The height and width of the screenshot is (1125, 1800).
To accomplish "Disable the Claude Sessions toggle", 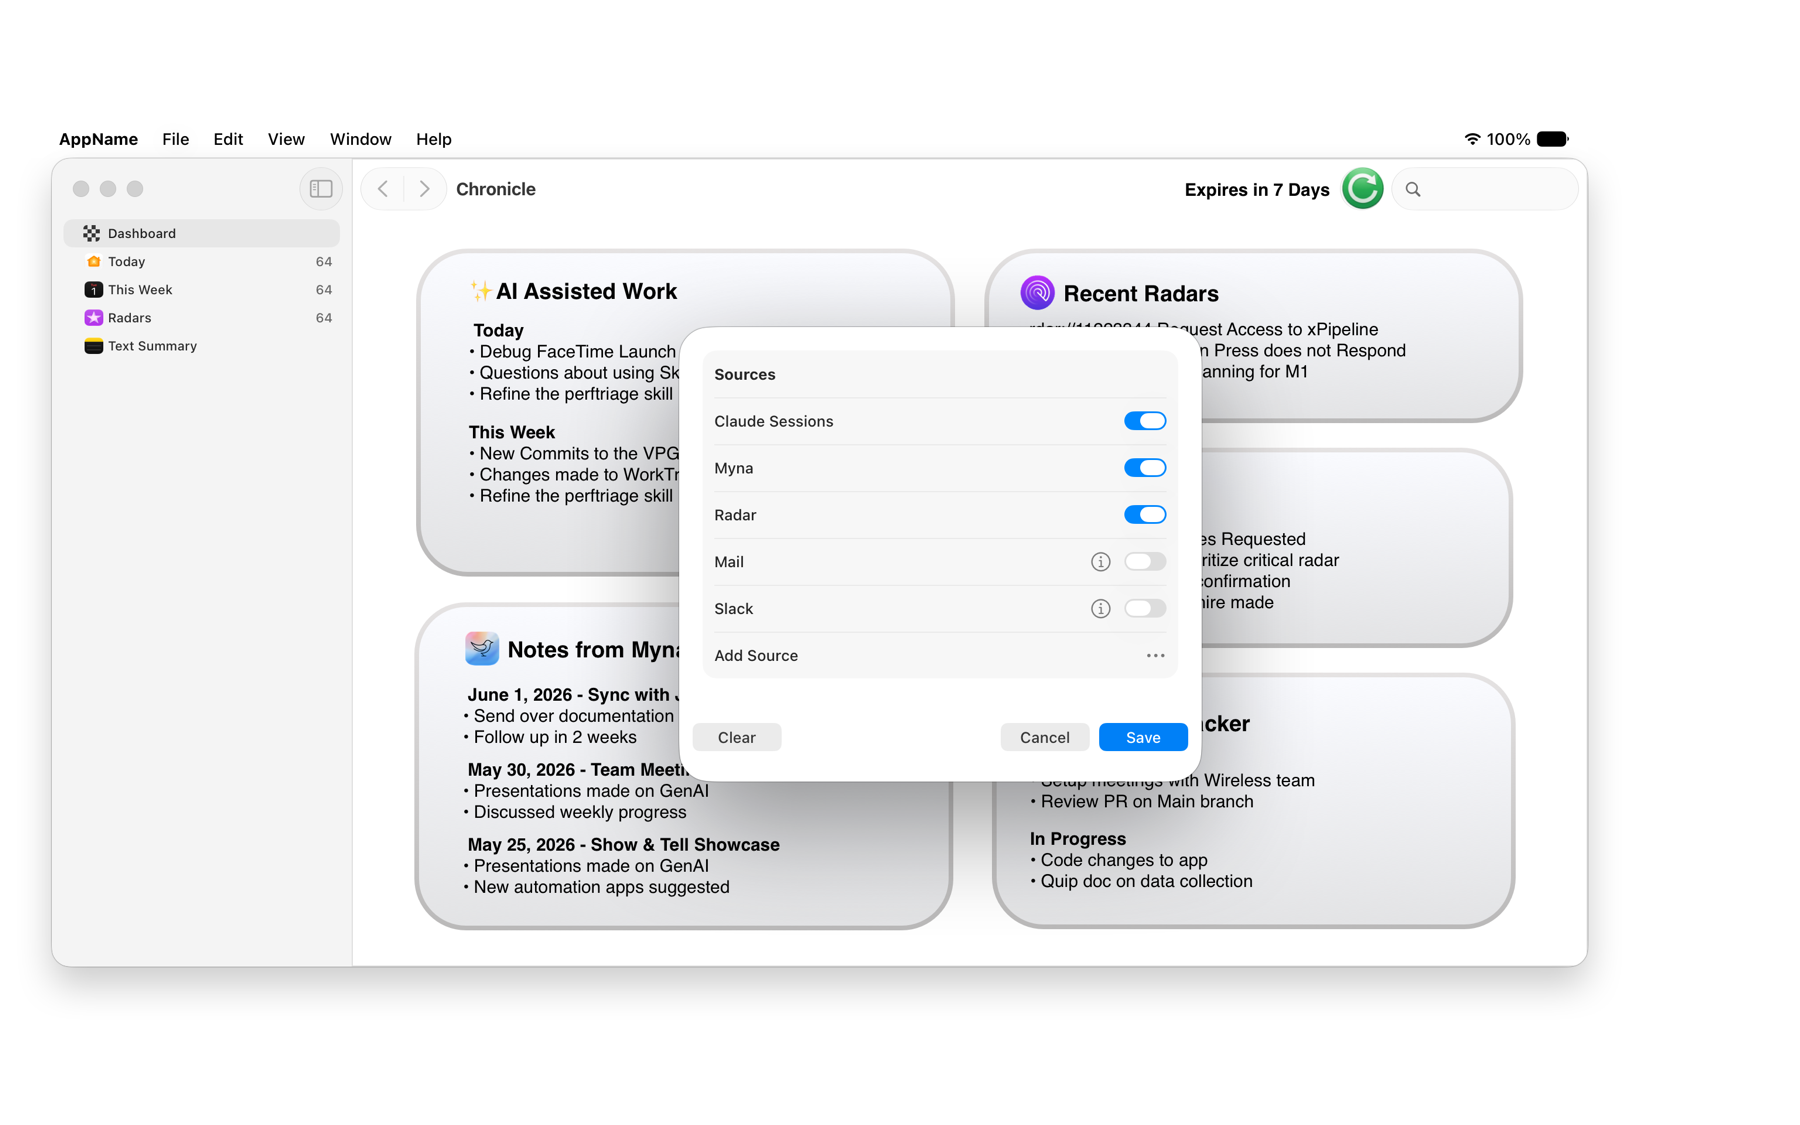I will 1145,421.
